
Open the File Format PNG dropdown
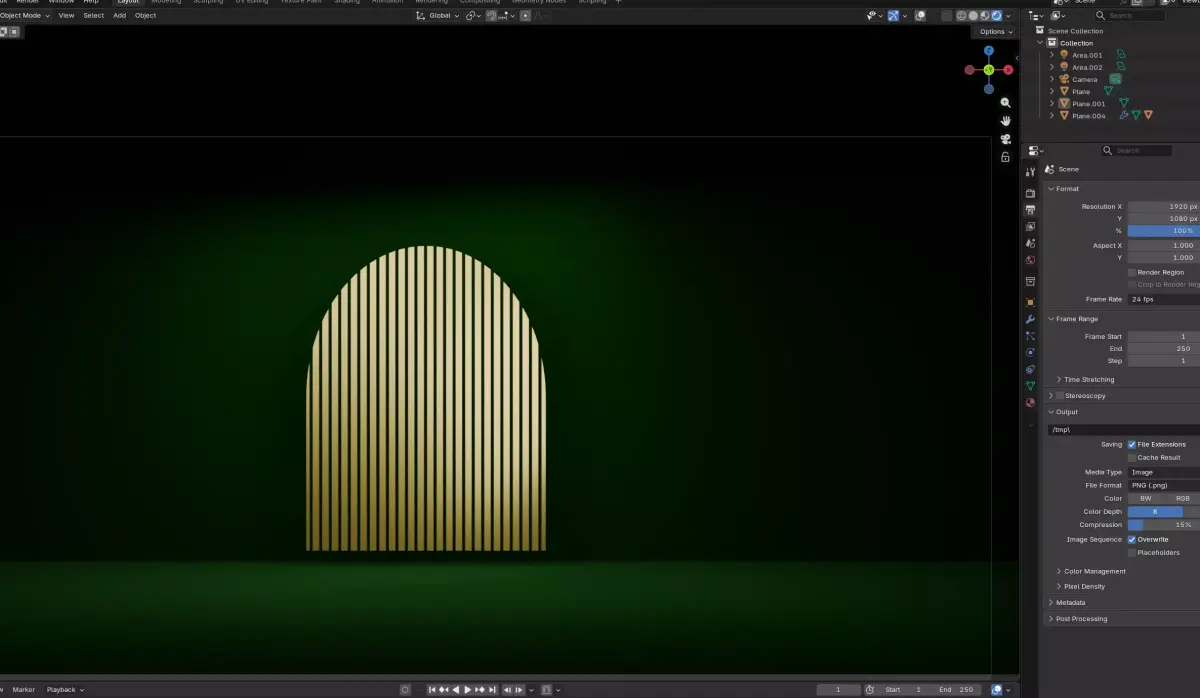(x=1164, y=485)
